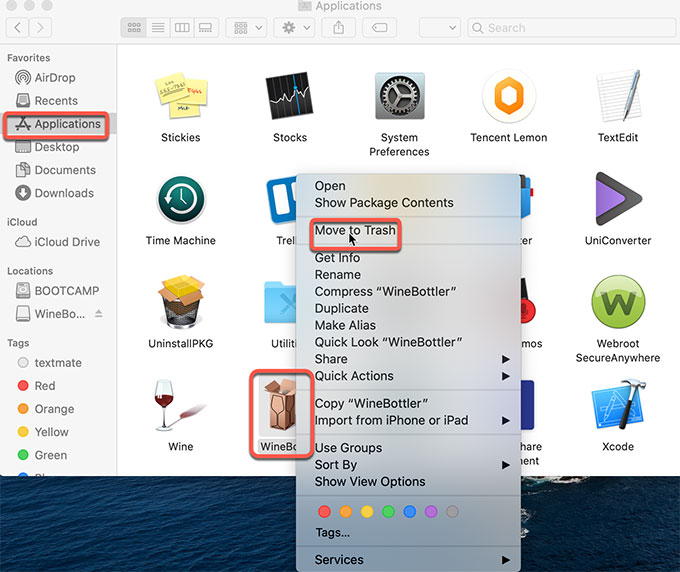This screenshot has height=572, width=680.
Task: Open Documents in sidebar
Action: pos(58,170)
